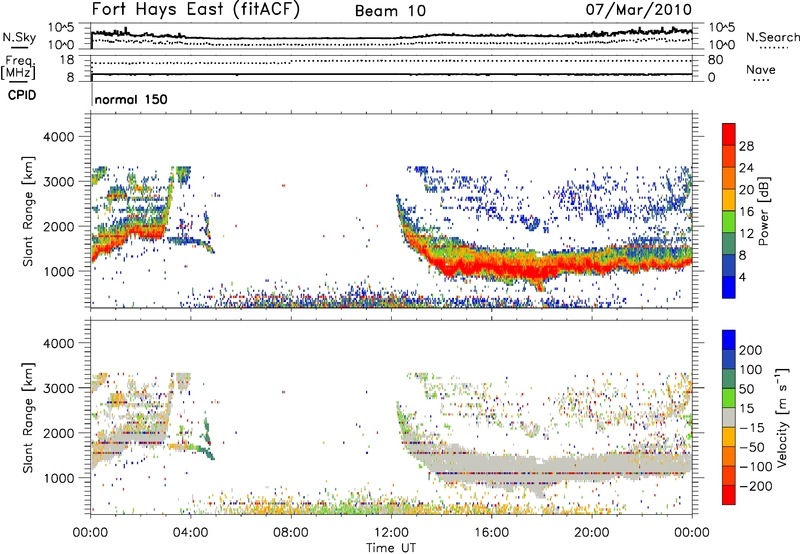The image size is (800, 554).
Task: Click the "28" label on the power scale
Action: 746,146
